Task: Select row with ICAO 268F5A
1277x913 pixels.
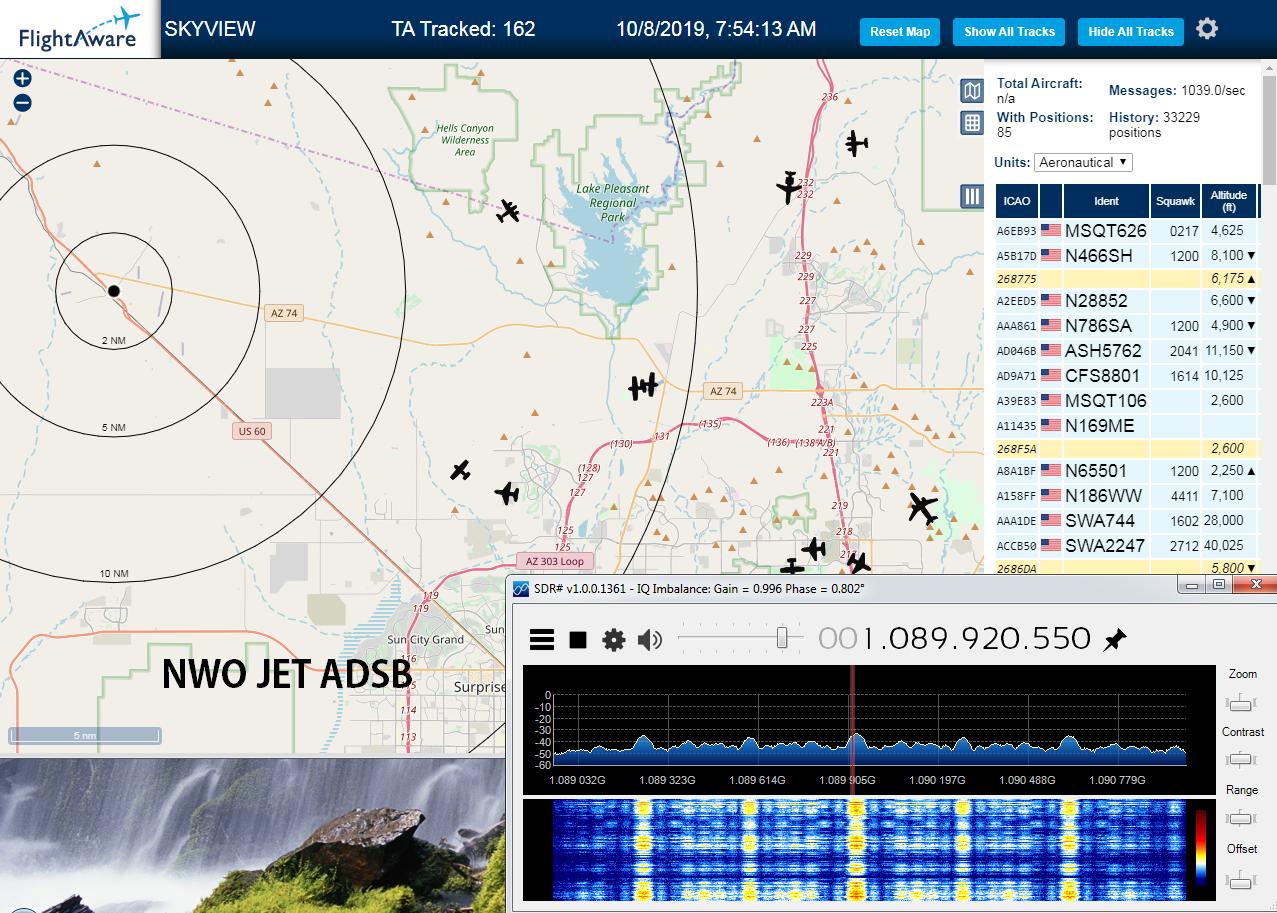Action: [x=1126, y=449]
